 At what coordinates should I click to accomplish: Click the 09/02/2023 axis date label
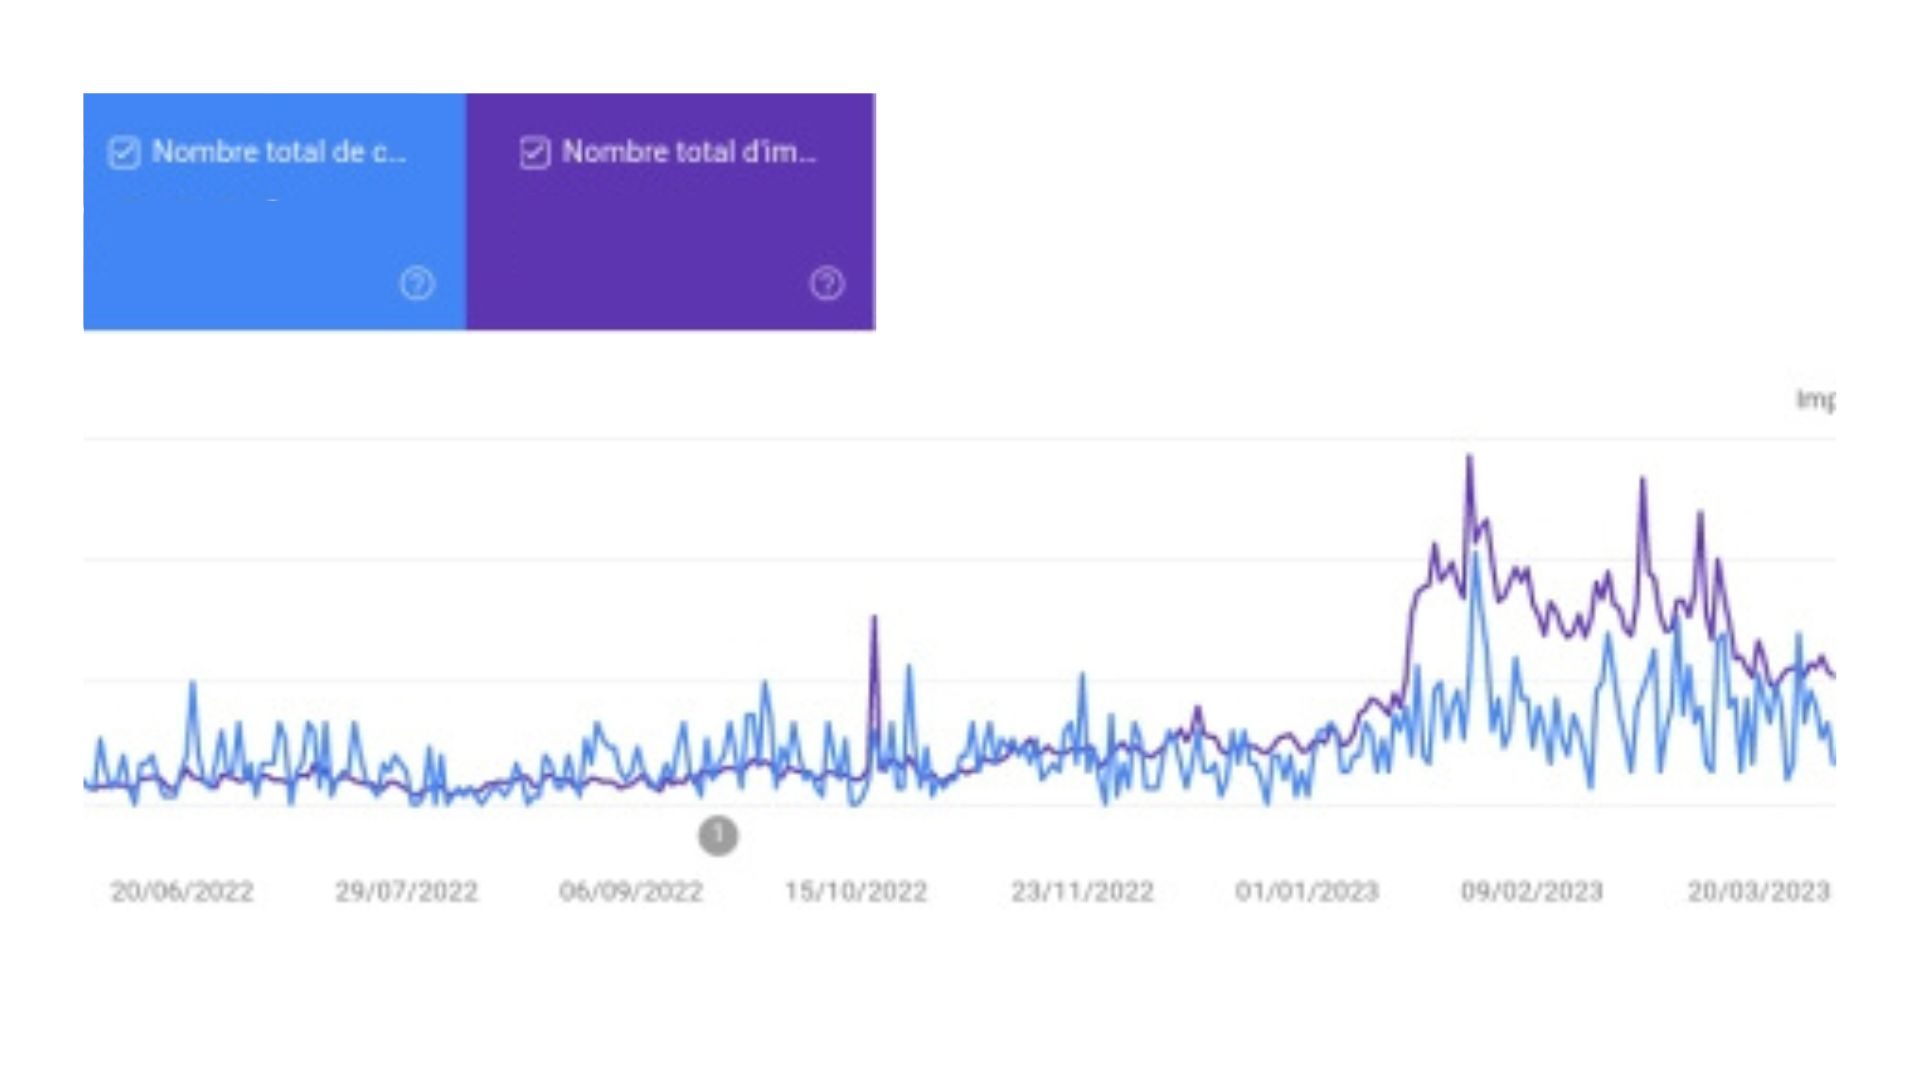(1532, 891)
